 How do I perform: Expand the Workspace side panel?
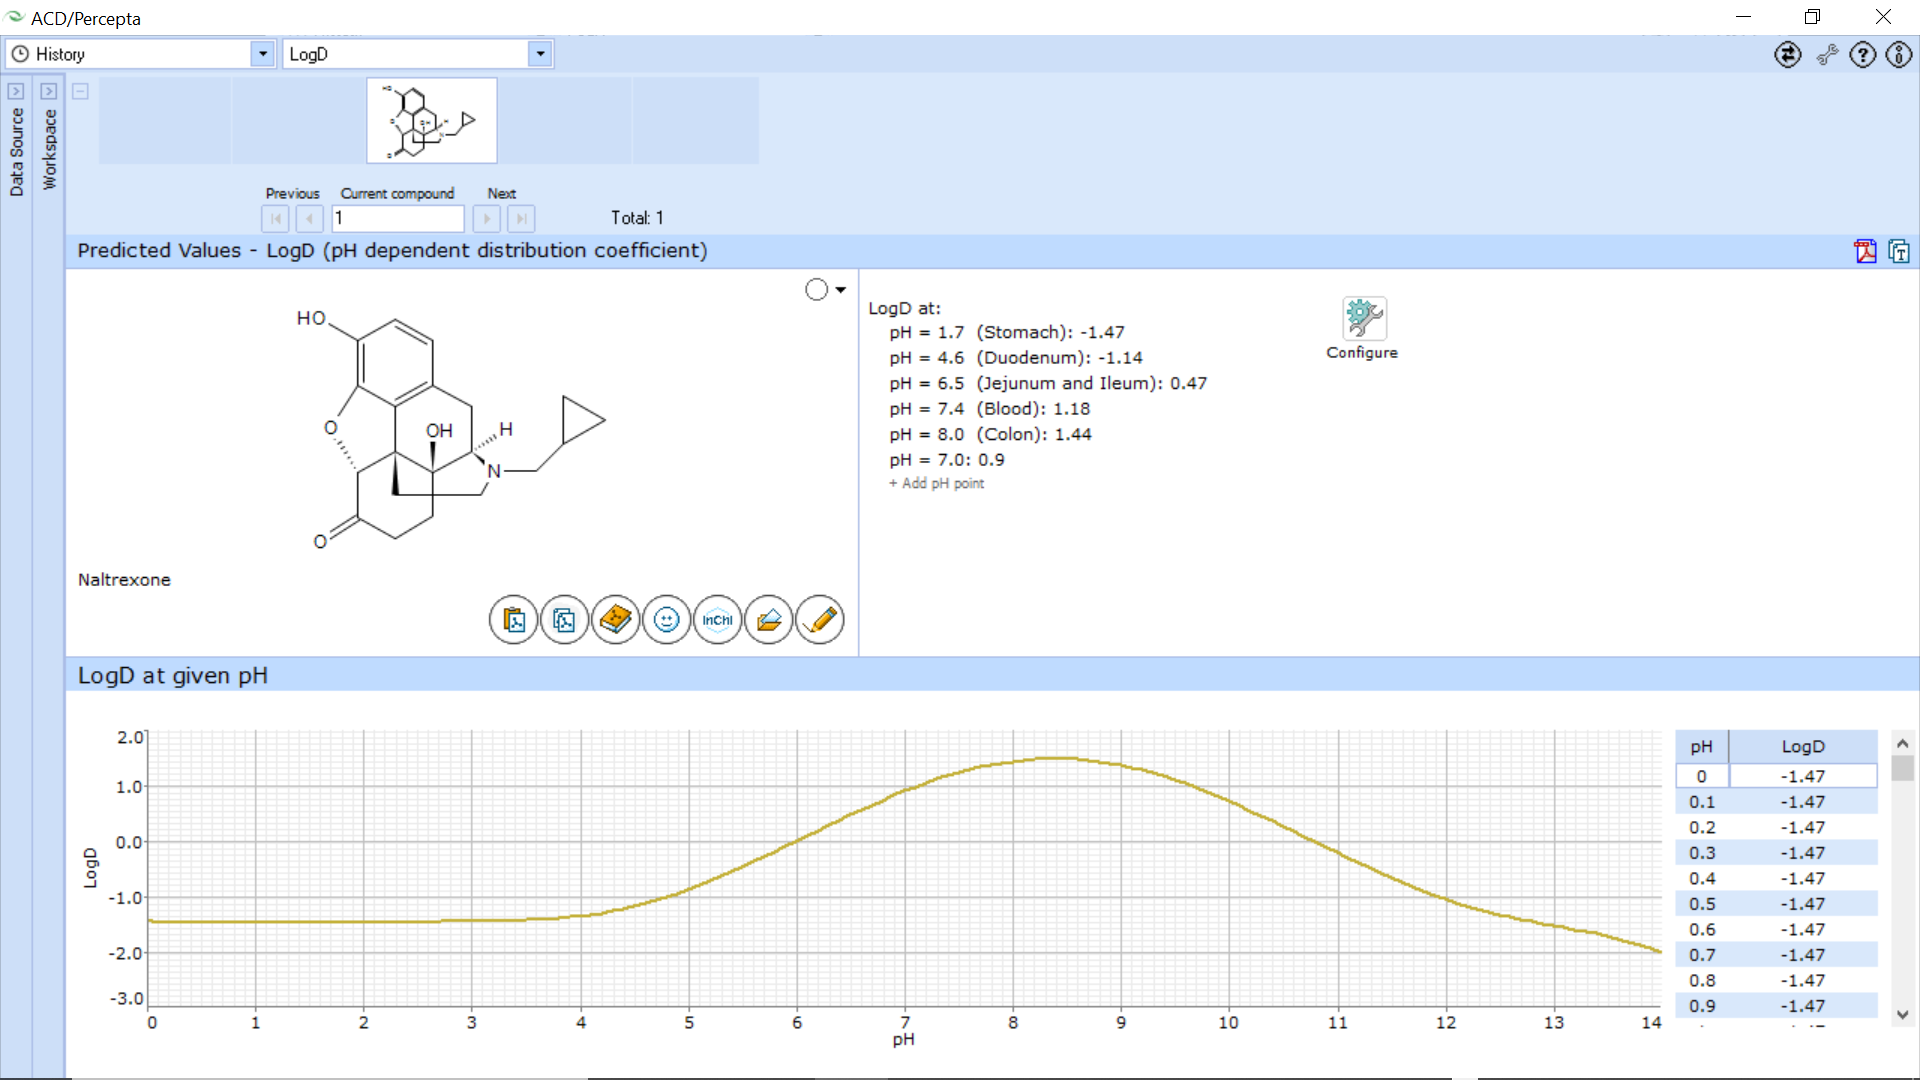tap(48, 91)
